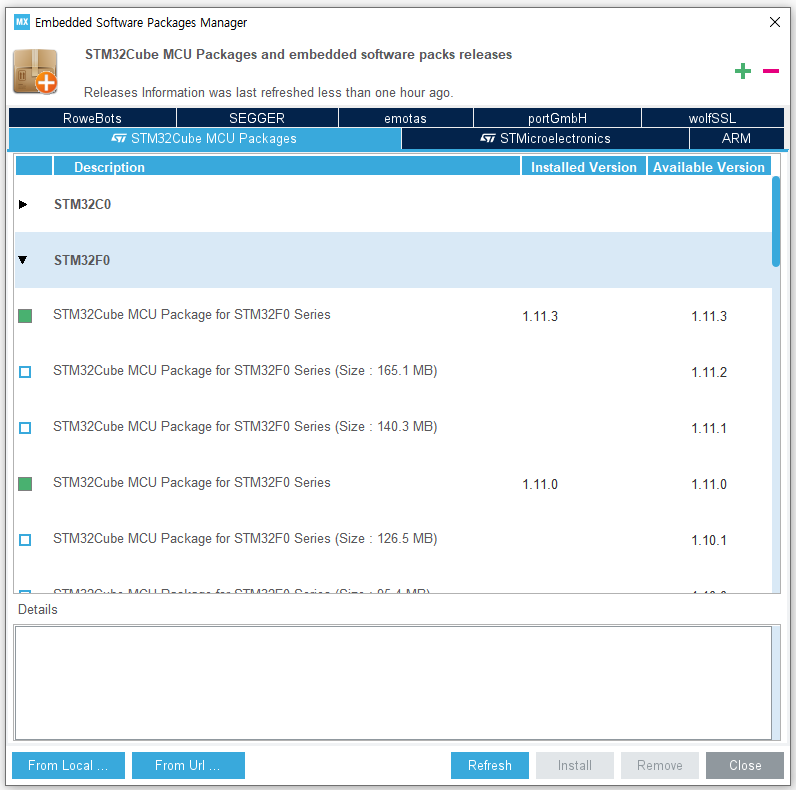This screenshot has height=790, width=796.
Task: Select the package row with Size : 140.3 MB
Action: click(x=393, y=427)
